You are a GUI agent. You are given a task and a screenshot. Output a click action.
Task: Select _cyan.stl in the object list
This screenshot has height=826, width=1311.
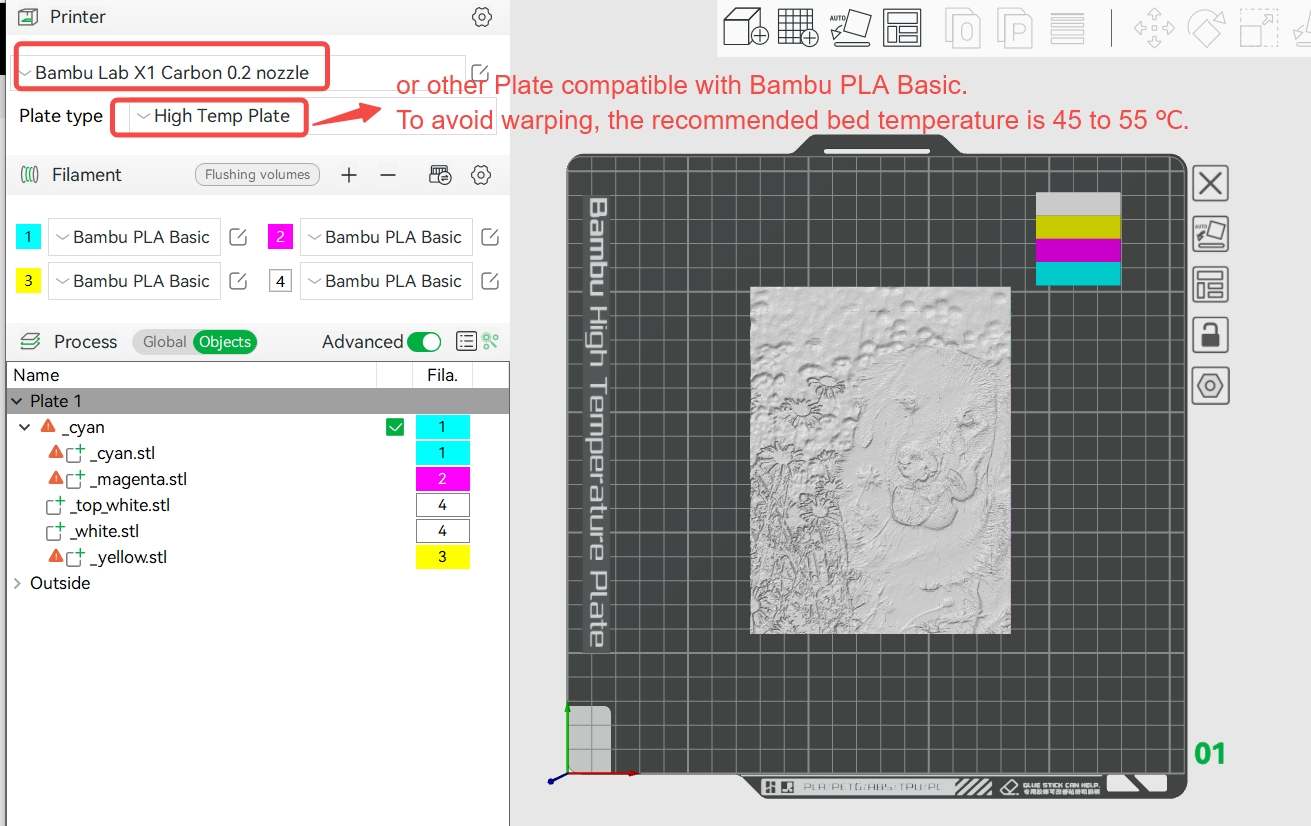click(122, 453)
